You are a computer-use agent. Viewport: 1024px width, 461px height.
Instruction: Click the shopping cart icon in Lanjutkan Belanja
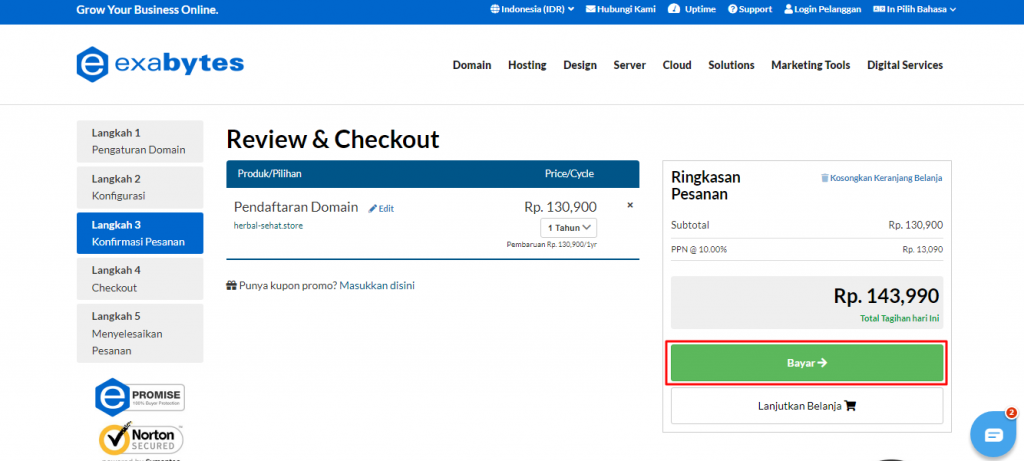(850, 405)
